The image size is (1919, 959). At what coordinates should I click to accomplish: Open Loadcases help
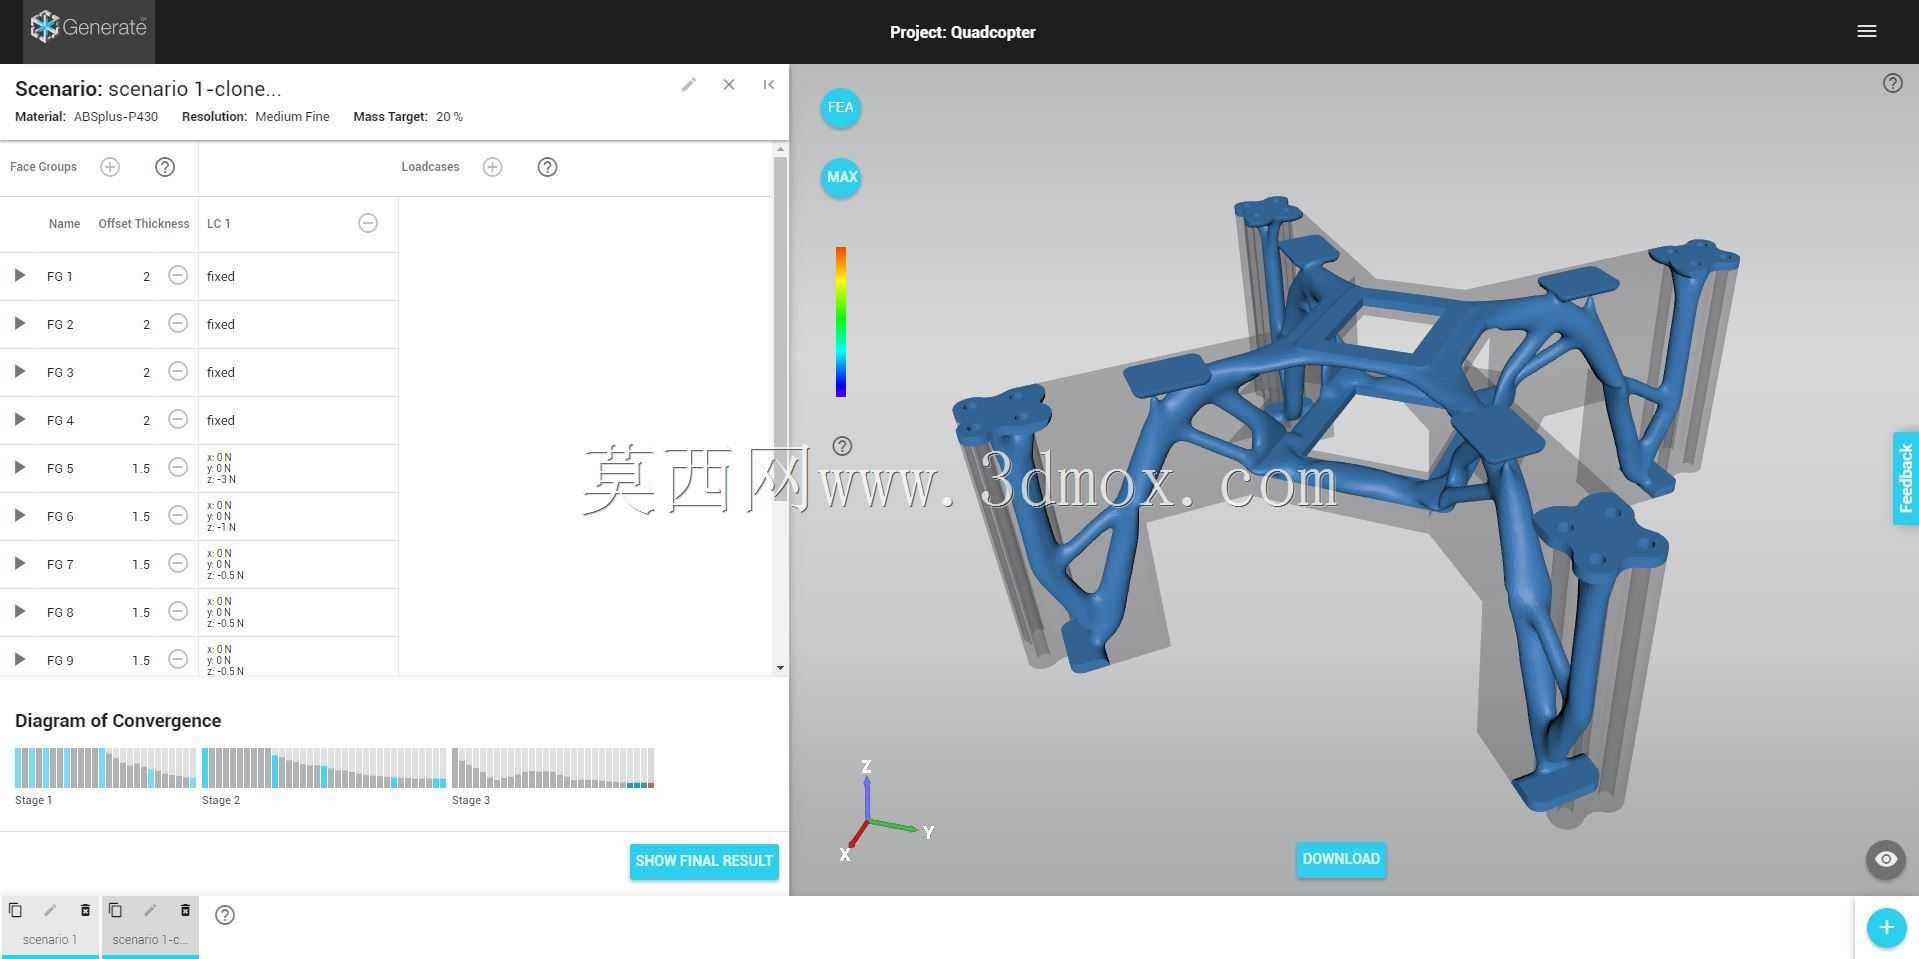click(547, 167)
